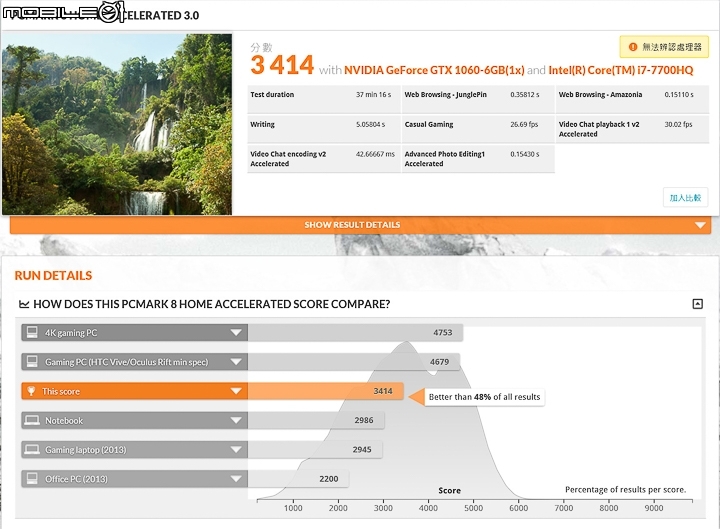Click the arrow on the SHOW RESULT DETAILS bar

700,225
